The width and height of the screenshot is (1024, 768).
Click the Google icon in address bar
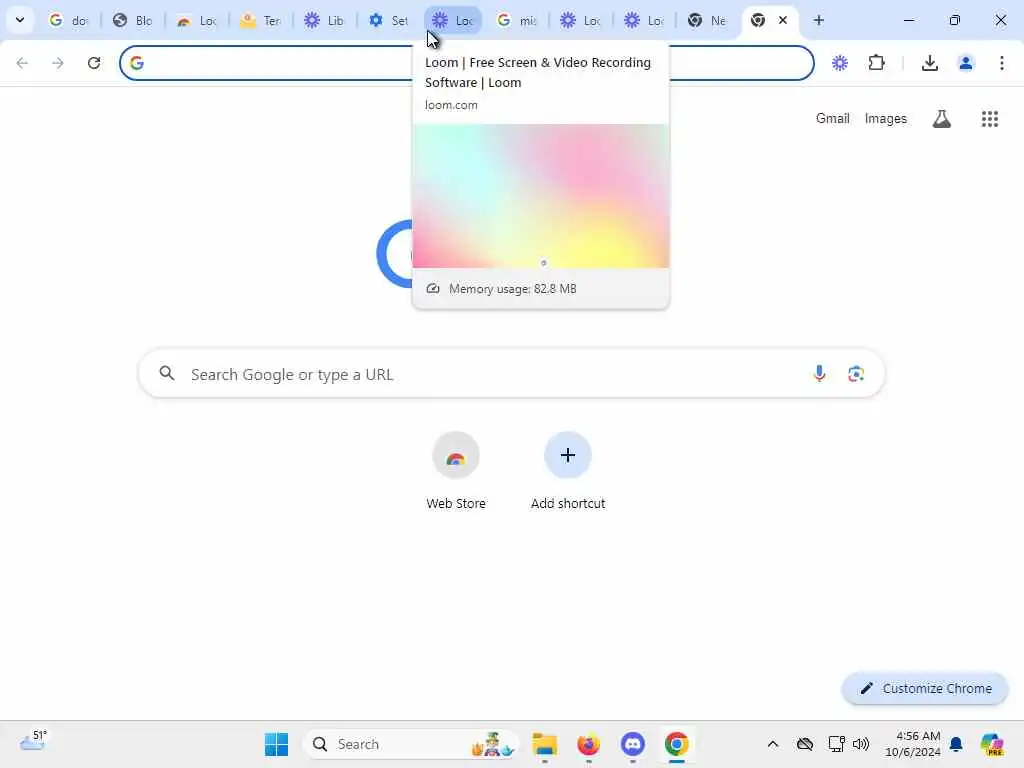click(x=136, y=63)
